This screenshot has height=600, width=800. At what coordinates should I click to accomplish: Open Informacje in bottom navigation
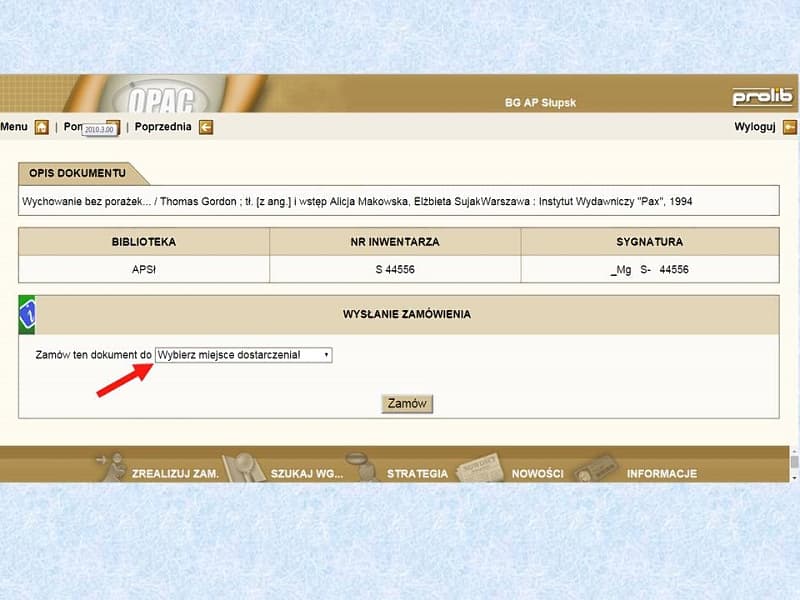tap(661, 473)
